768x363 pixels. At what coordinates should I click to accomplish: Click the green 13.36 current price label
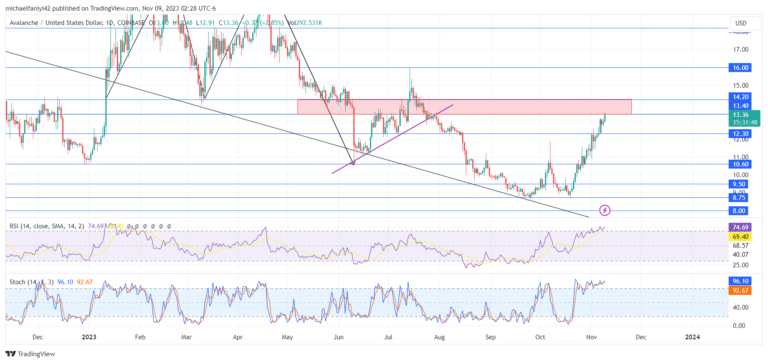coord(744,118)
